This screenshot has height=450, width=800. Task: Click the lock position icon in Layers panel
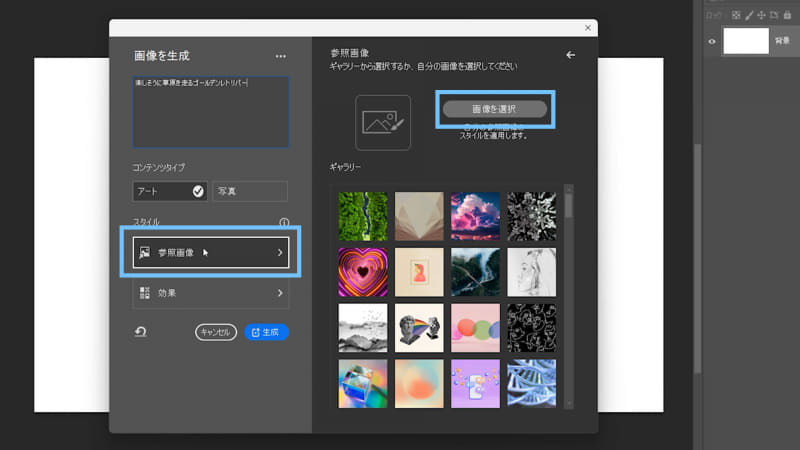tap(761, 15)
